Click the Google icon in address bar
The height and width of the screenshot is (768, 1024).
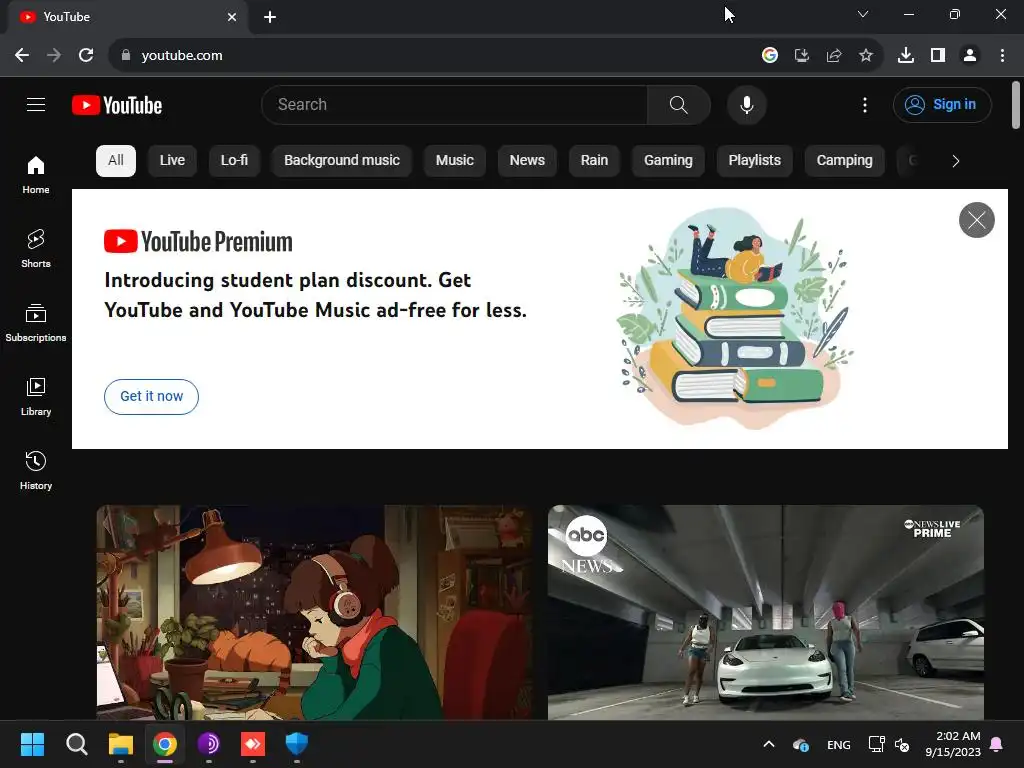click(770, 56)
